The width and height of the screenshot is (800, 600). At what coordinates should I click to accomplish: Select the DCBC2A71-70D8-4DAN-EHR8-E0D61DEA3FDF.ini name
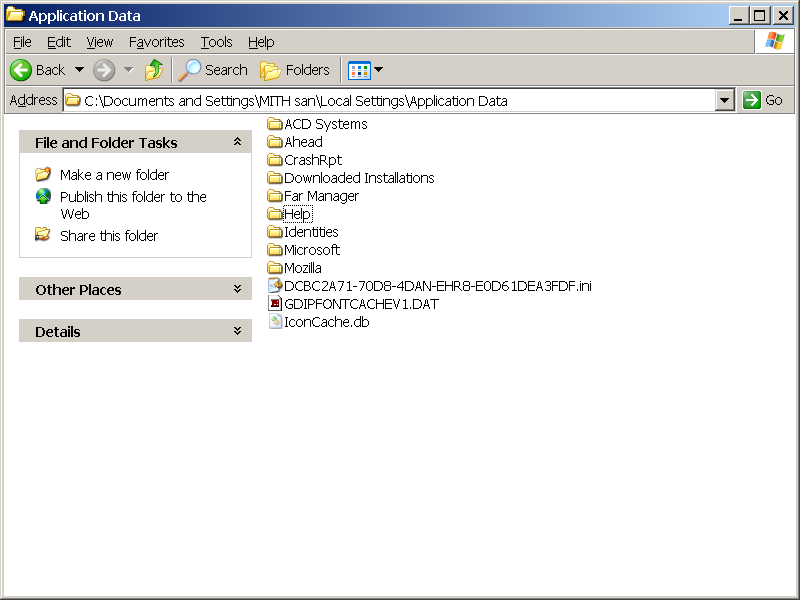coord(438,286)
